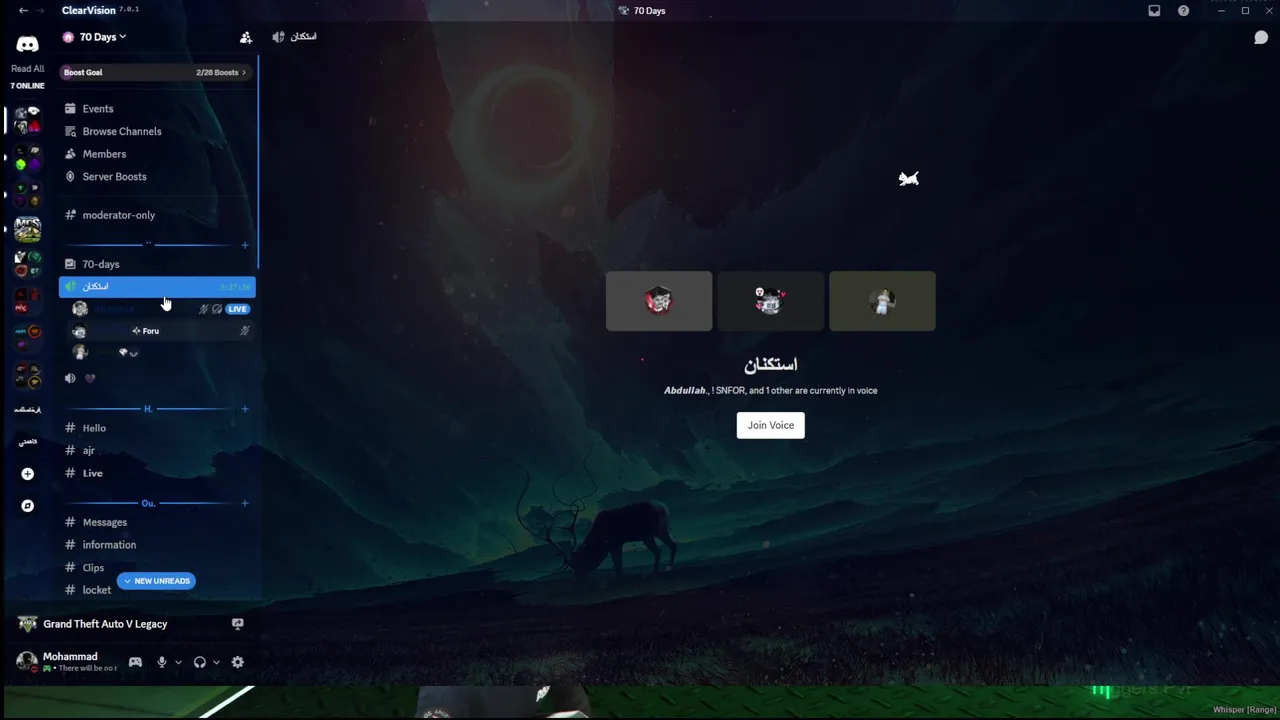Open the Help question mark icon
Image resolution: width=1280 pixels, height=720 pixels.
point(1184,11)
